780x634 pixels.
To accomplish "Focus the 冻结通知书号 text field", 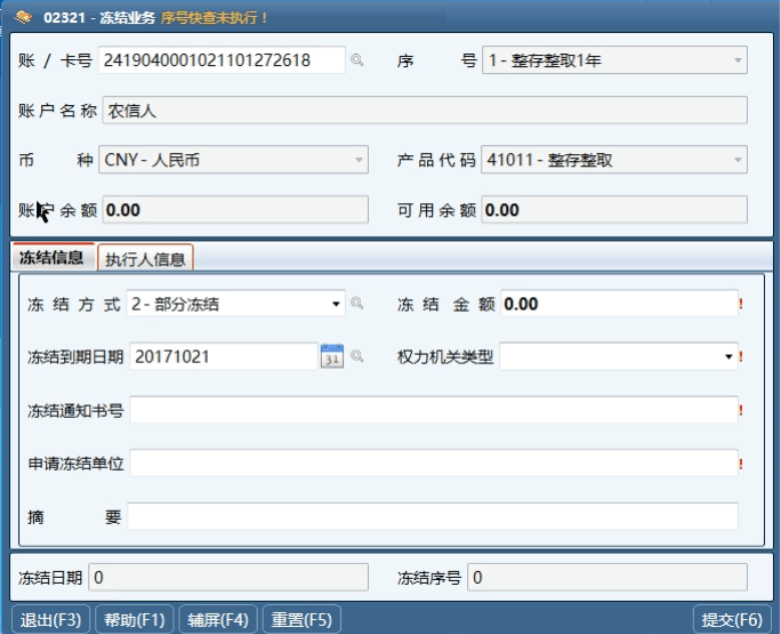I will 433,410.
